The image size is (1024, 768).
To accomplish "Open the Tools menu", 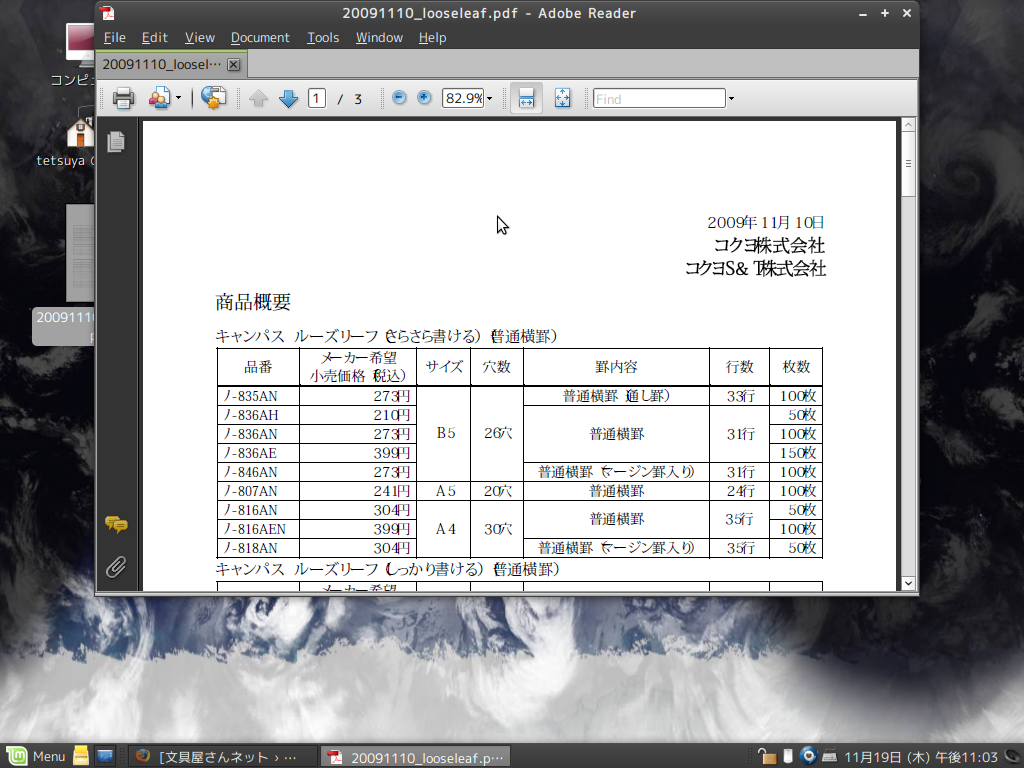I will 323,38.
